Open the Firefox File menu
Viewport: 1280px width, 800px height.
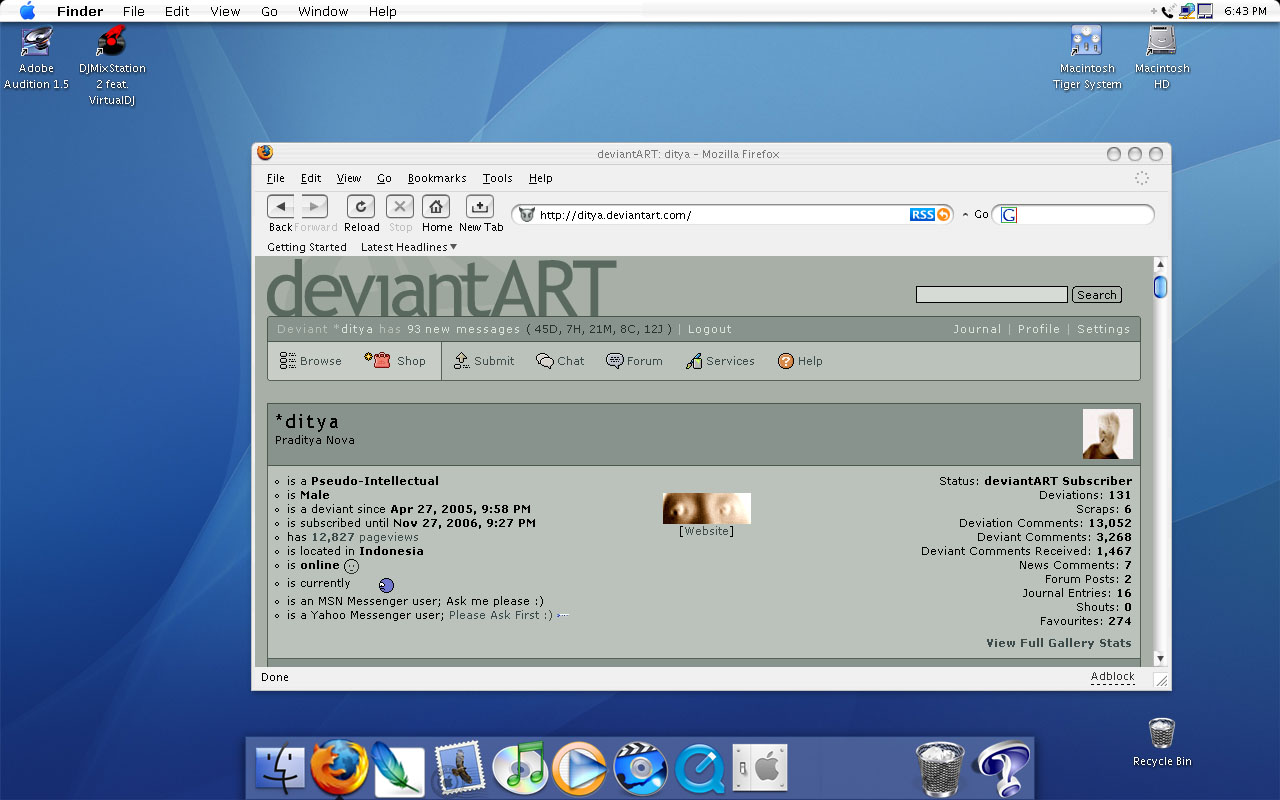click(276, 178)
